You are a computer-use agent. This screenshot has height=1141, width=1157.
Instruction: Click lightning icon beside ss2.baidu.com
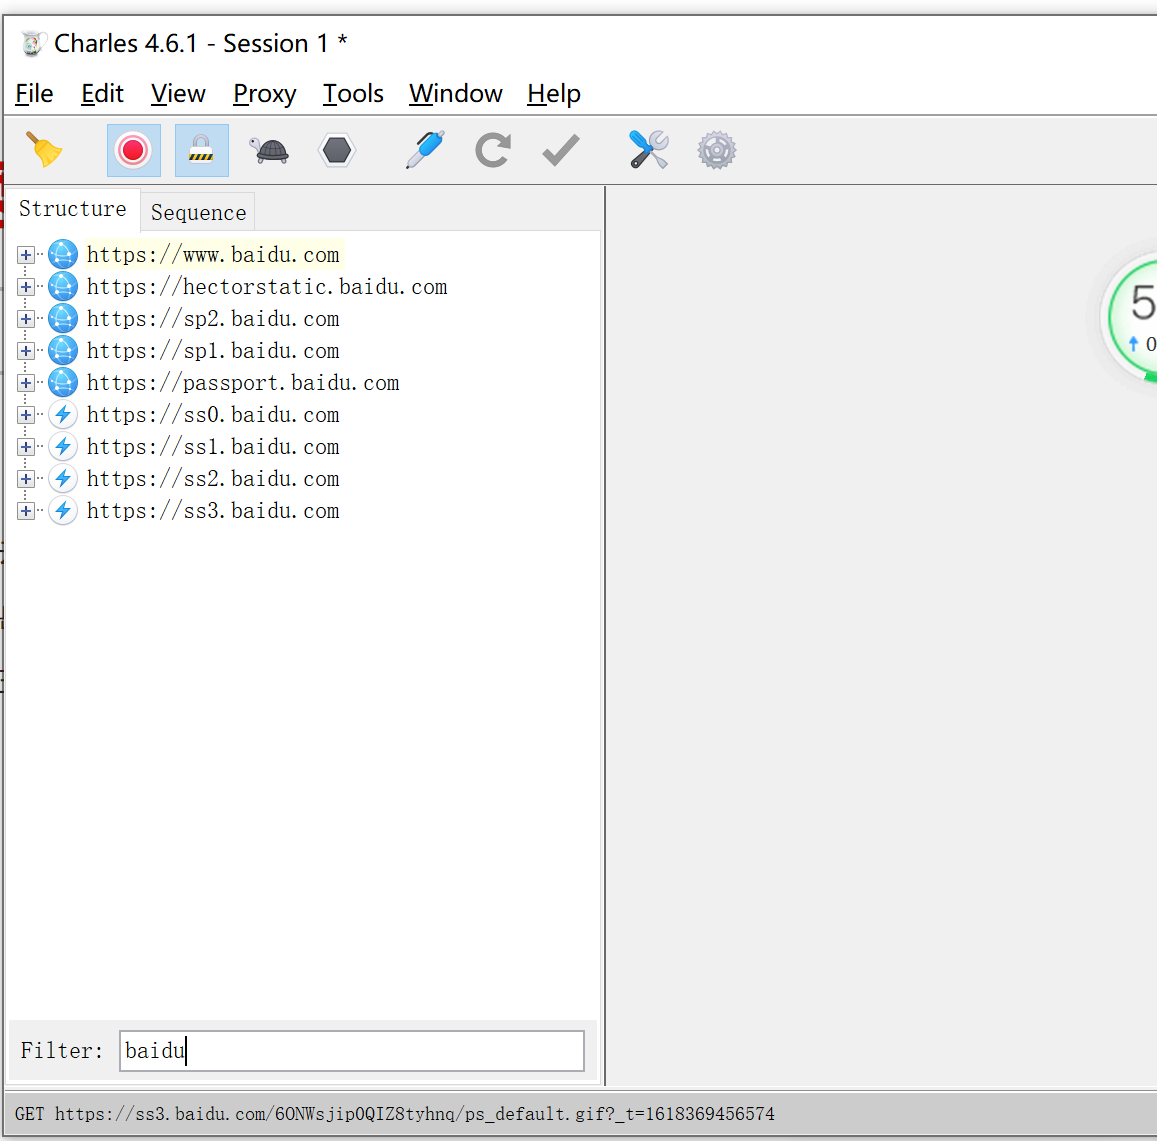pos(63,478)
